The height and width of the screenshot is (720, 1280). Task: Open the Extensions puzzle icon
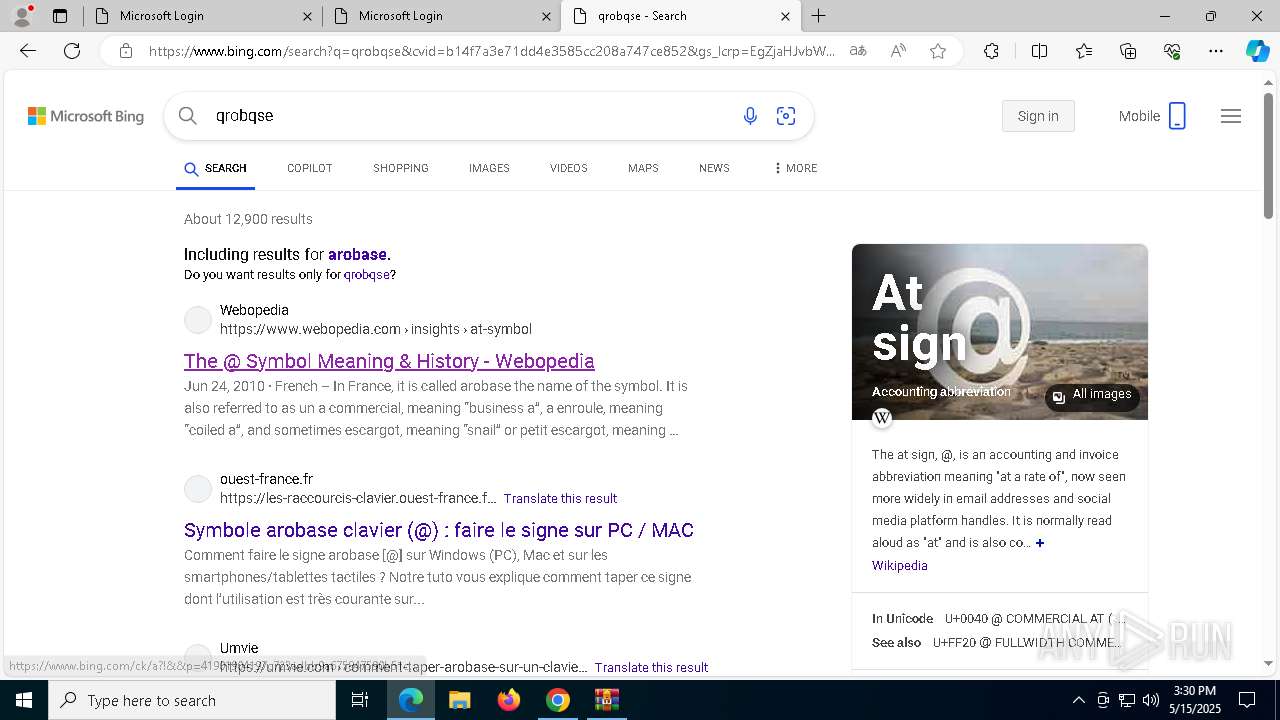(991, 51)
